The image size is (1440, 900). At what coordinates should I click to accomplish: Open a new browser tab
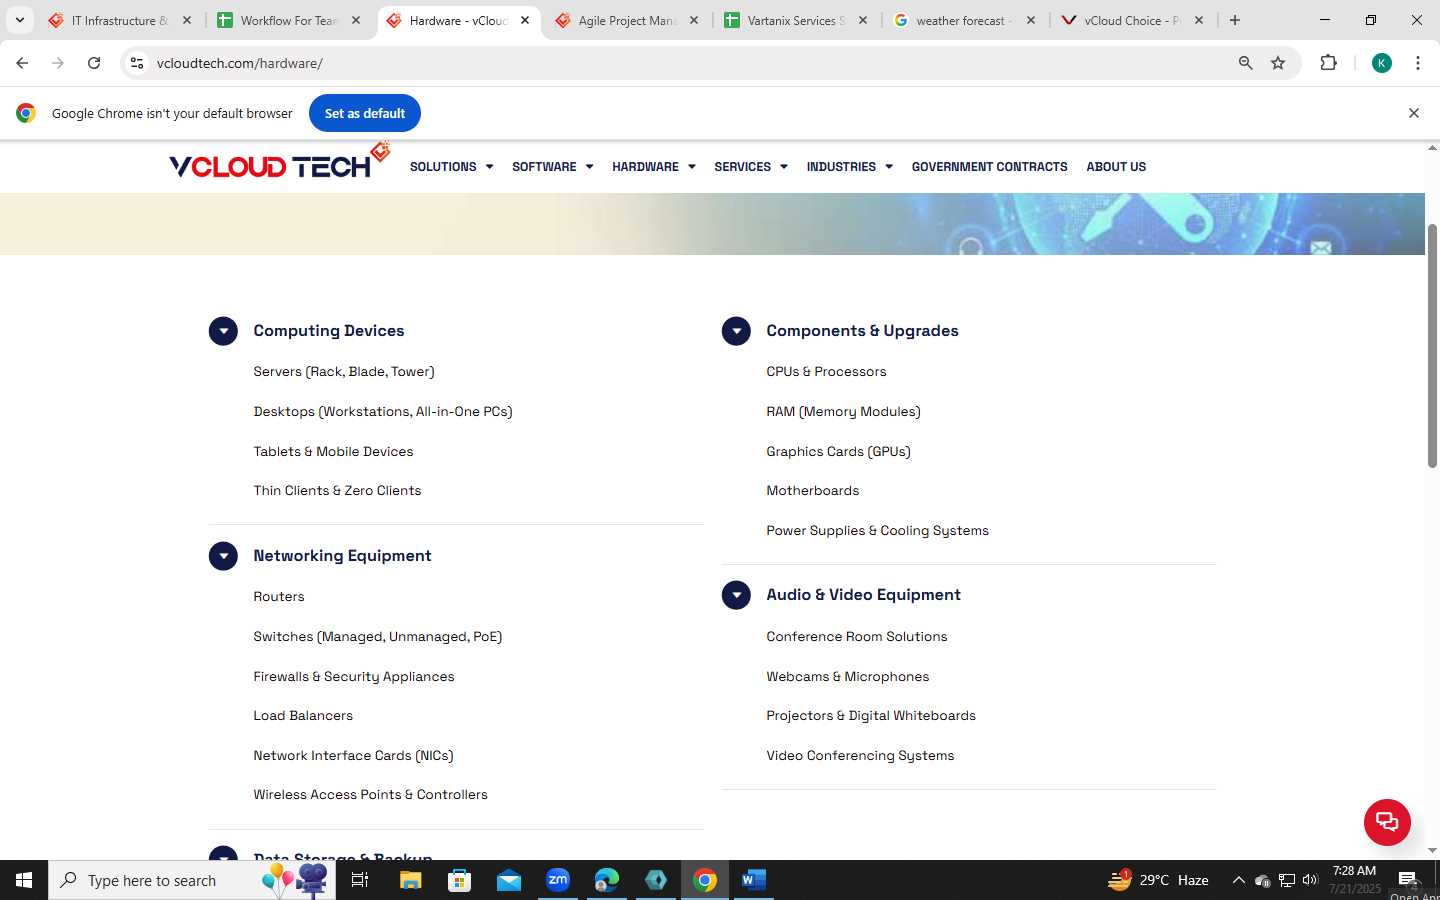pyautogui.click(x=1235, y=20)
